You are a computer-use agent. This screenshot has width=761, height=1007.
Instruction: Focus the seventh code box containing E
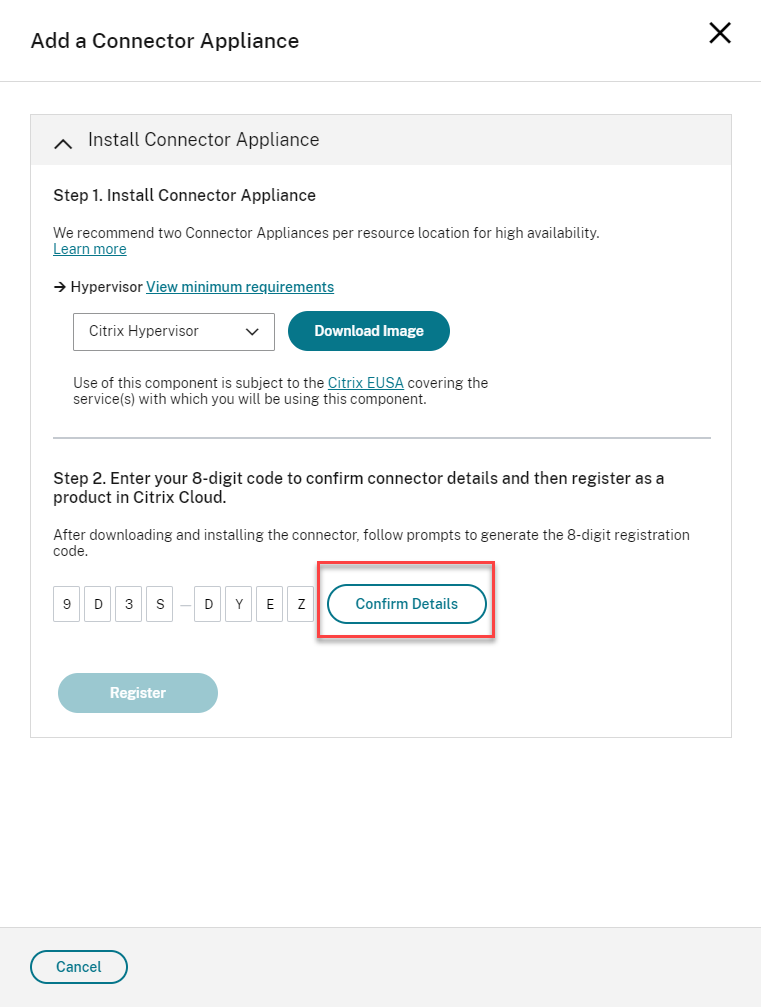pyautogui.click(x=270, y=604)
